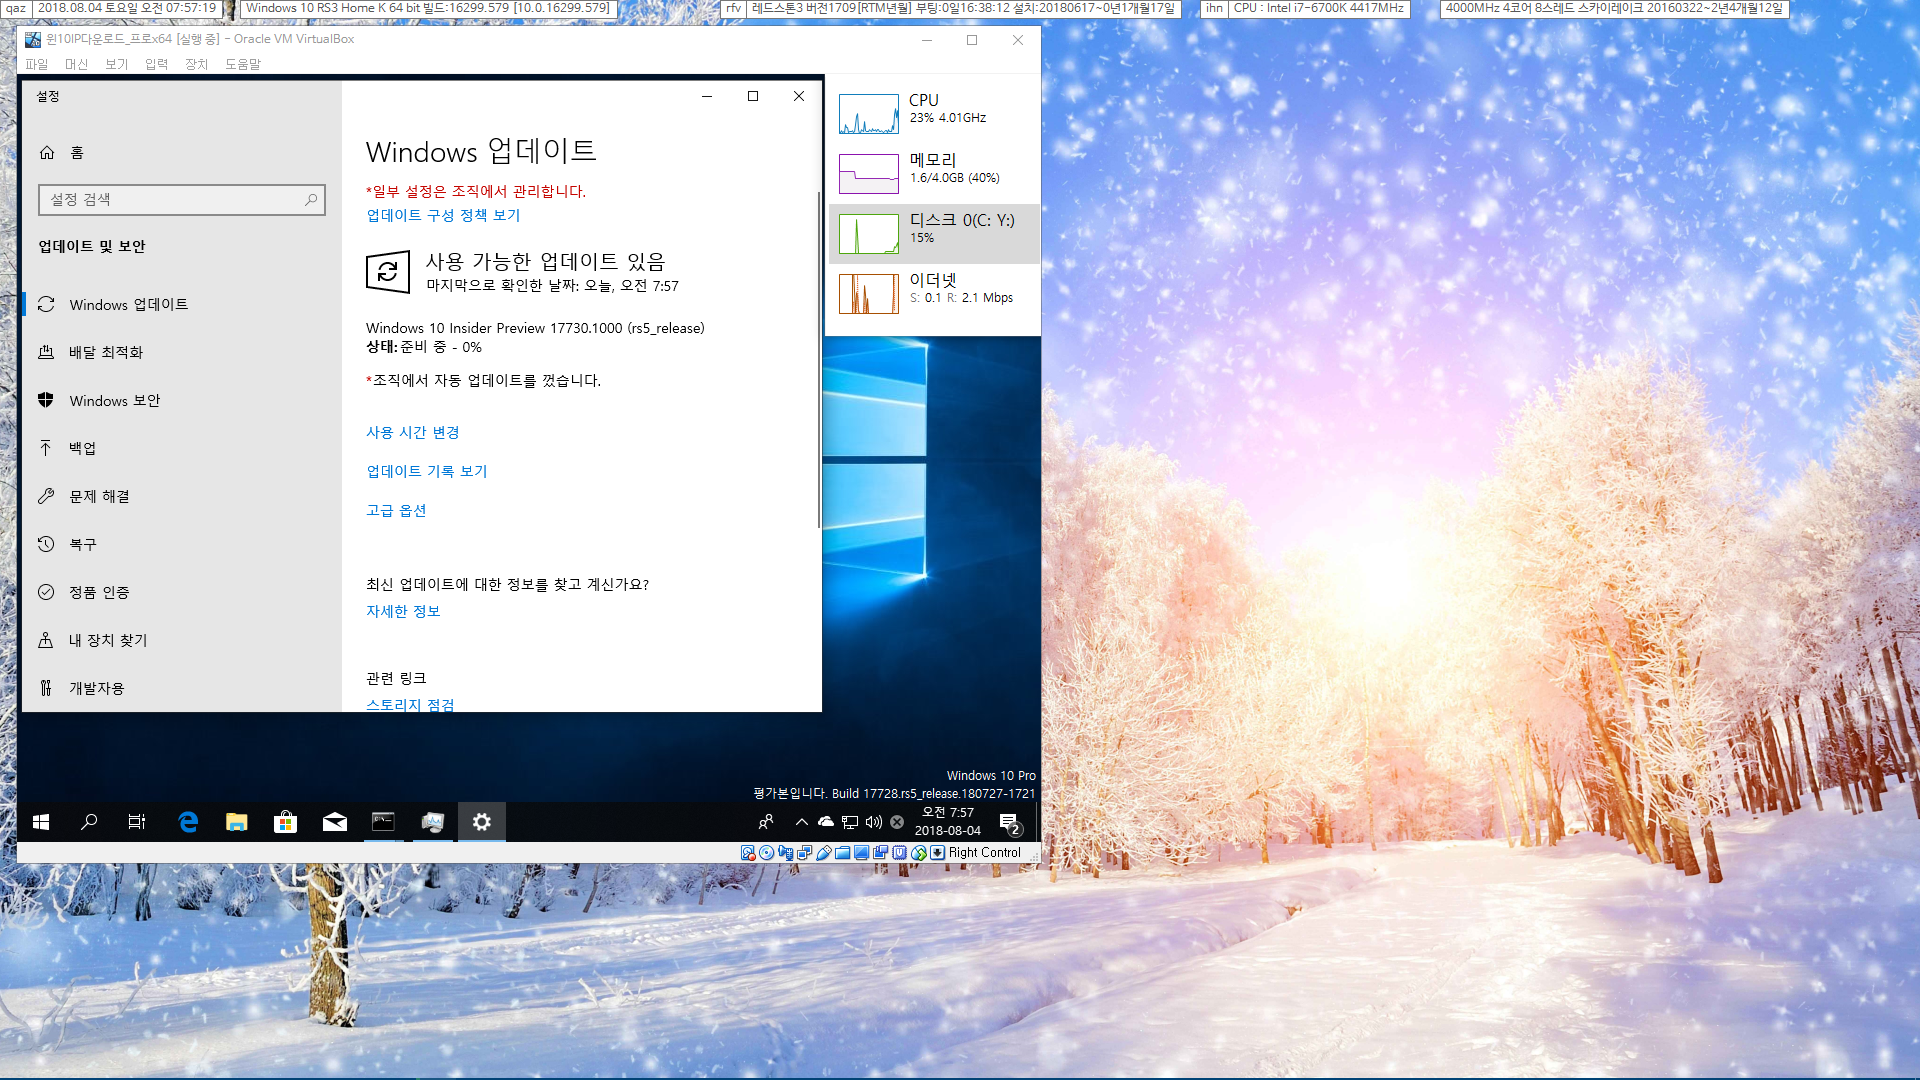Open File Explorer from guest taskbar
Viewport: 1920px width, 1080px height.
tap(237, 822)
